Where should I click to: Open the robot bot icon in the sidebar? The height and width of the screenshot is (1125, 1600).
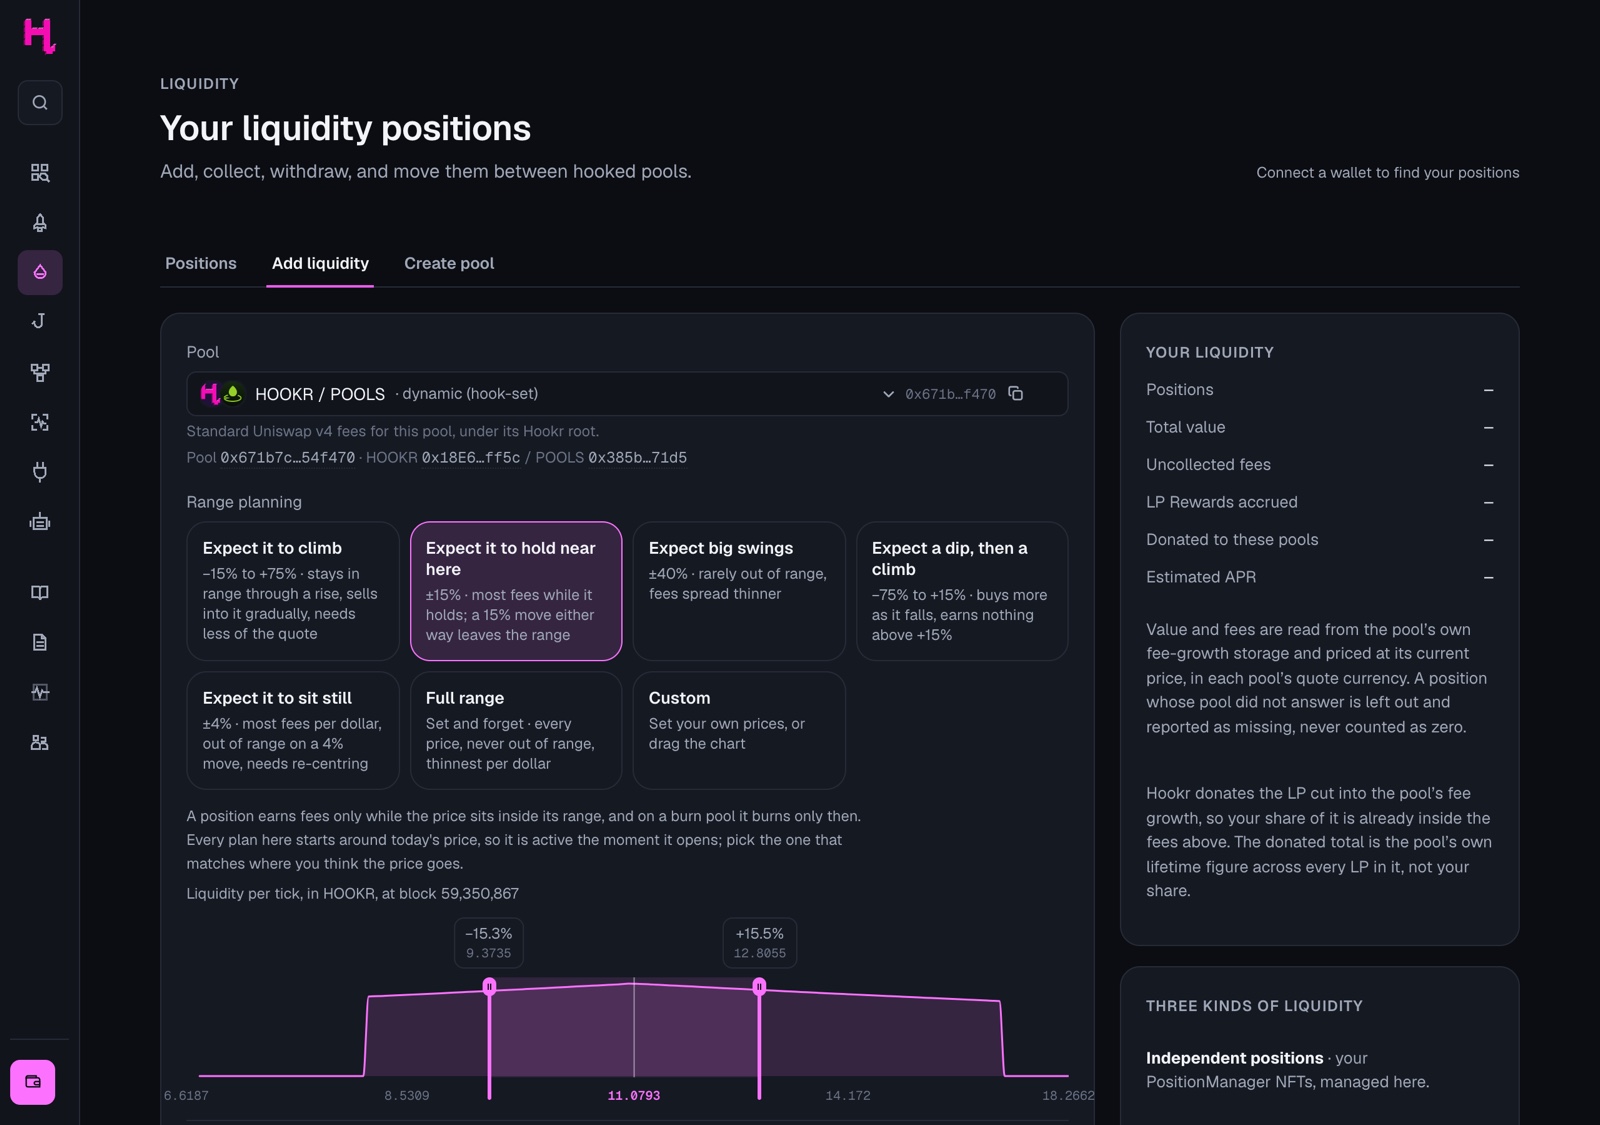tap(40, 522)
